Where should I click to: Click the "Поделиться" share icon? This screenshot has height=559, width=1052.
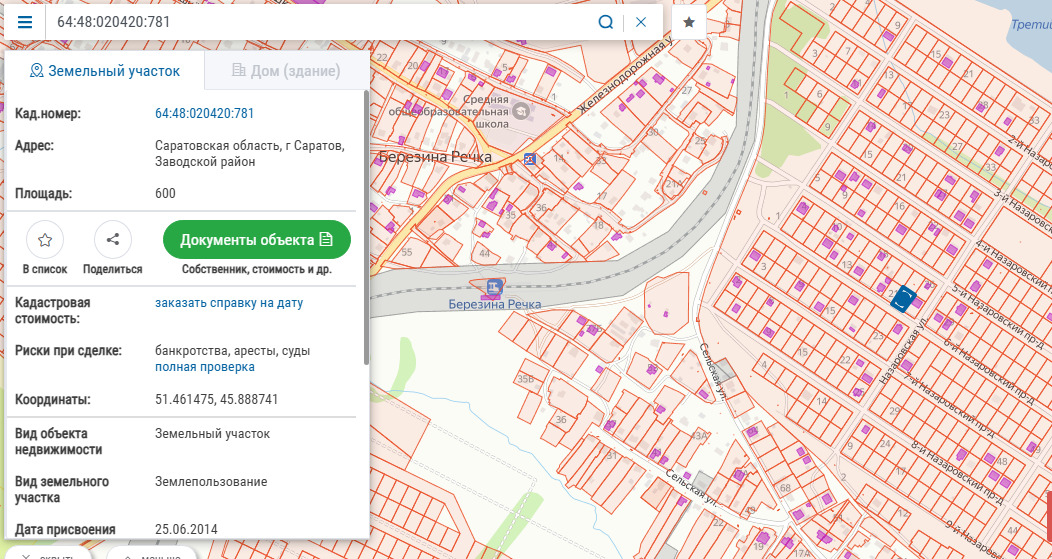(x=112, y=240)
